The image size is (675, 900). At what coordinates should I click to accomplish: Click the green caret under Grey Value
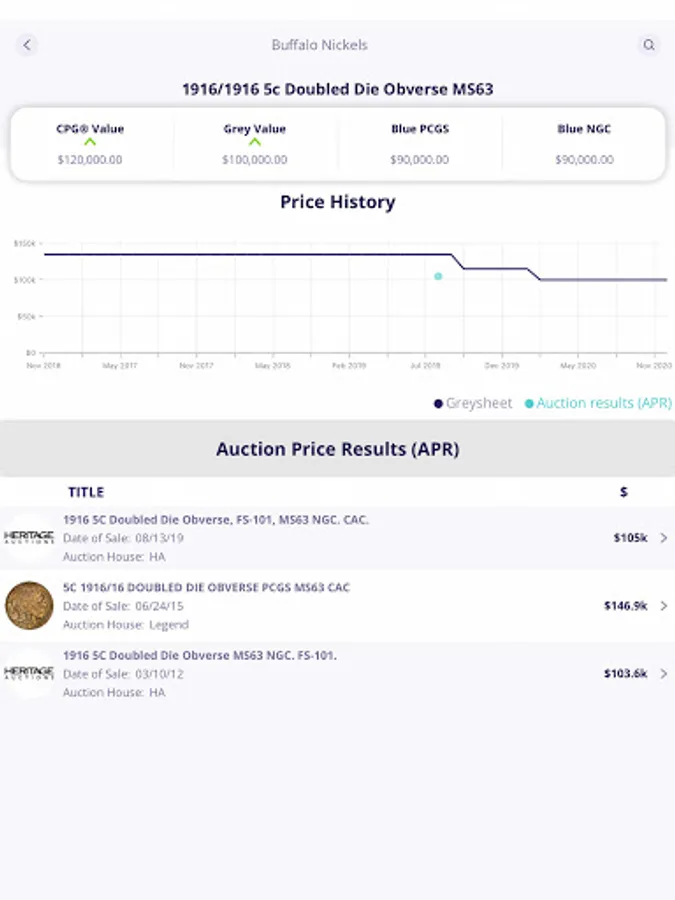(255, 143)
